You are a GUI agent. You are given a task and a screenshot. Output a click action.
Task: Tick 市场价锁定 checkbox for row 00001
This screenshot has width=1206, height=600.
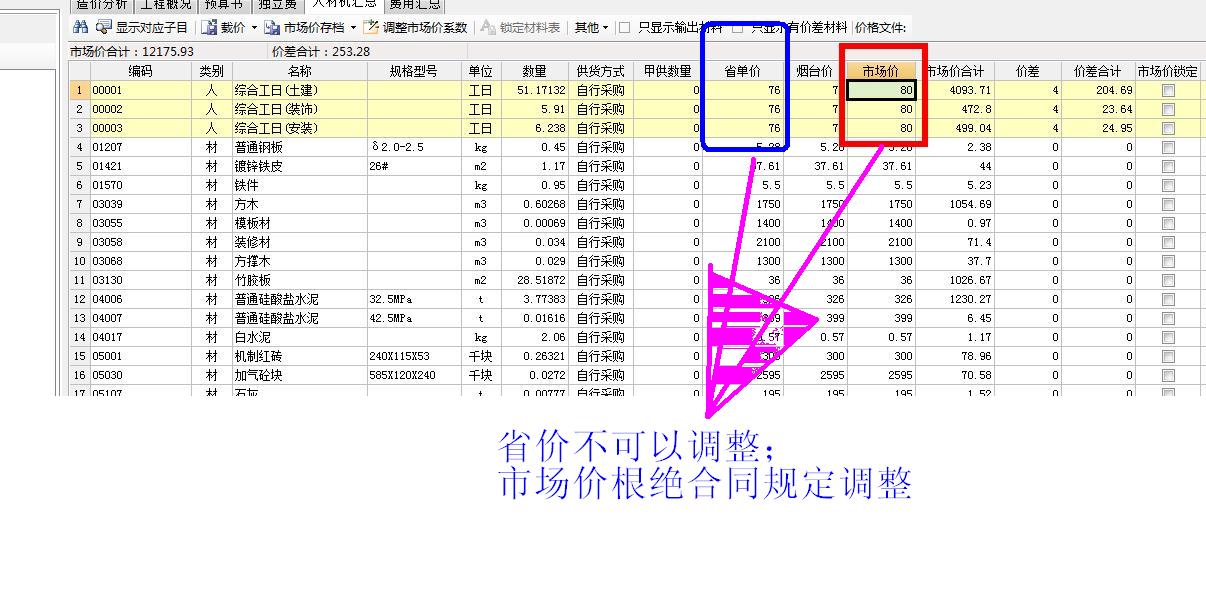tap(1168, 90)
